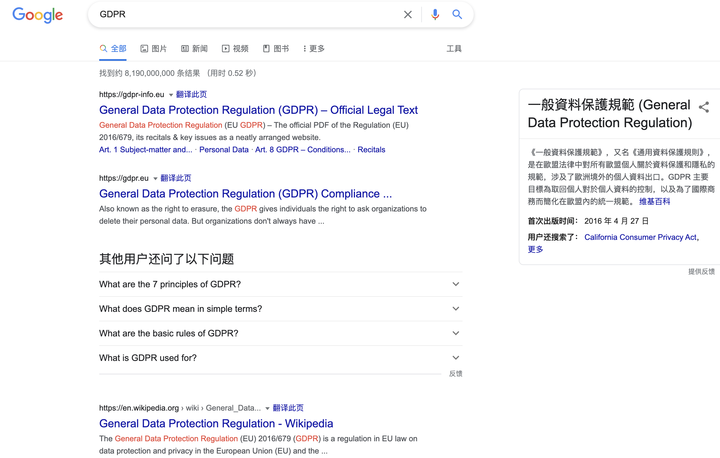Open the GDPR Compliance result title

pos(246,194)
